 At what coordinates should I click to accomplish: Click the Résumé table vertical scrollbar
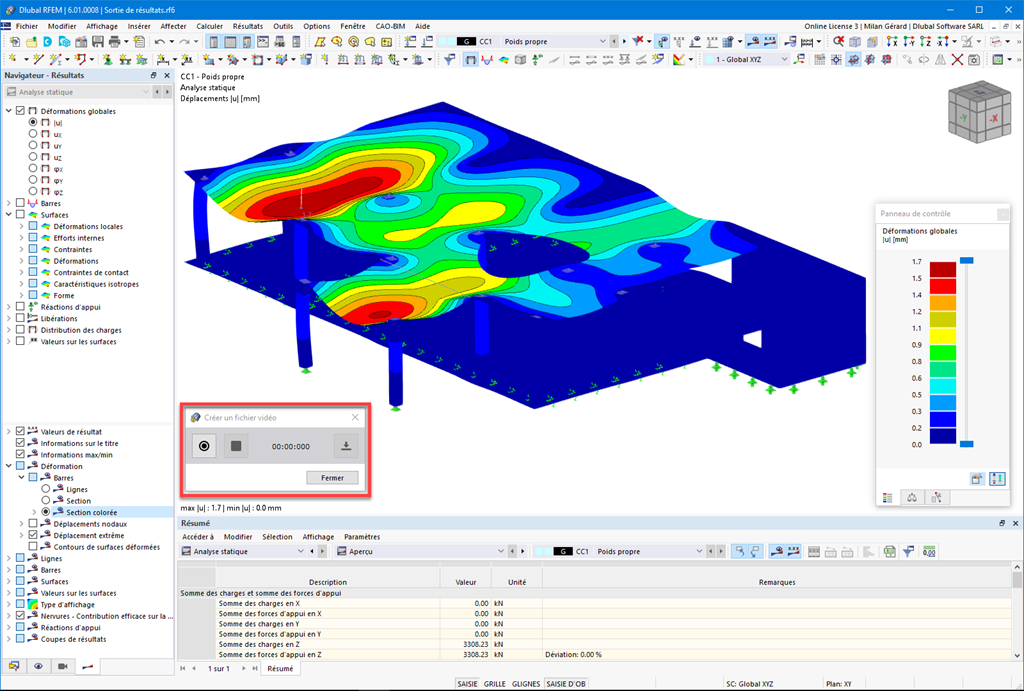[x=1017, y=611]
